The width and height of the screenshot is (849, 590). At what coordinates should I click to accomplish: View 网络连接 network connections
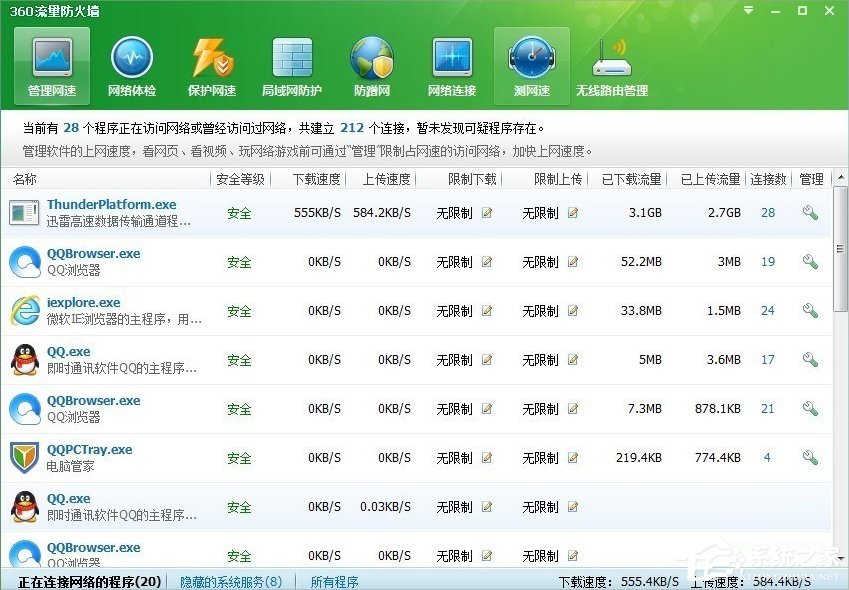click(x=451, y=63)
